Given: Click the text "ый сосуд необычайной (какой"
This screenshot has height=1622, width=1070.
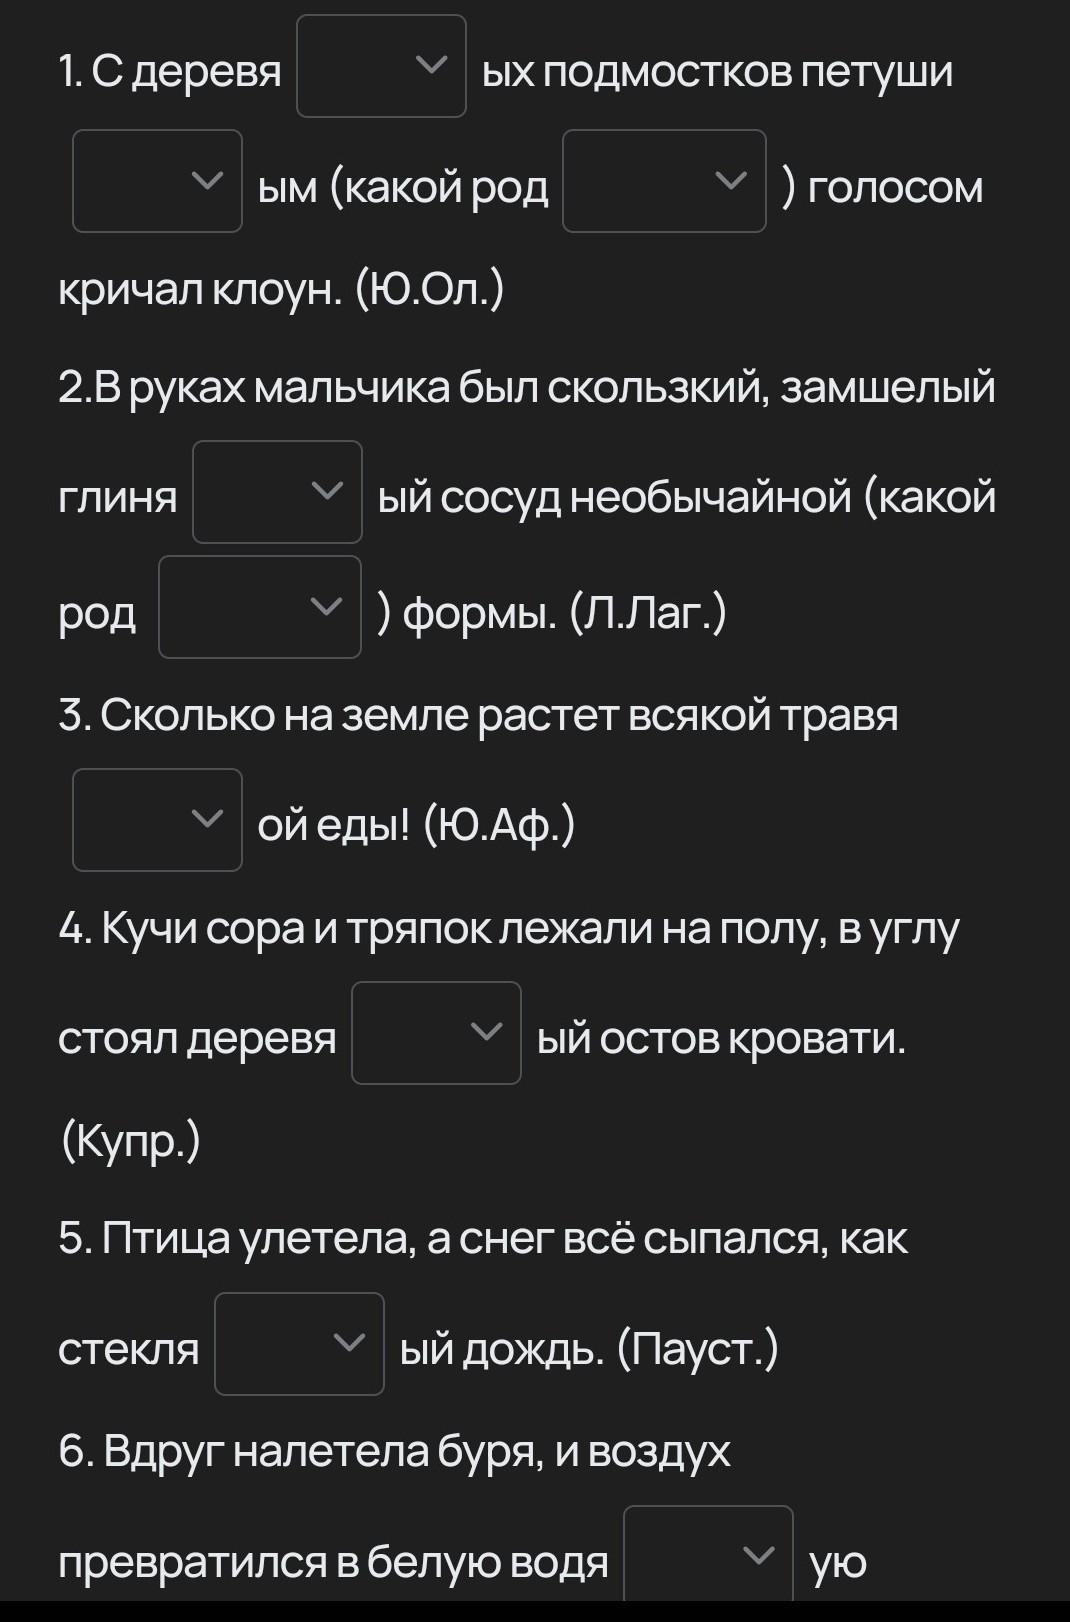Looking at the screenshot, I should pyautogui.click(x=687, y=497).
